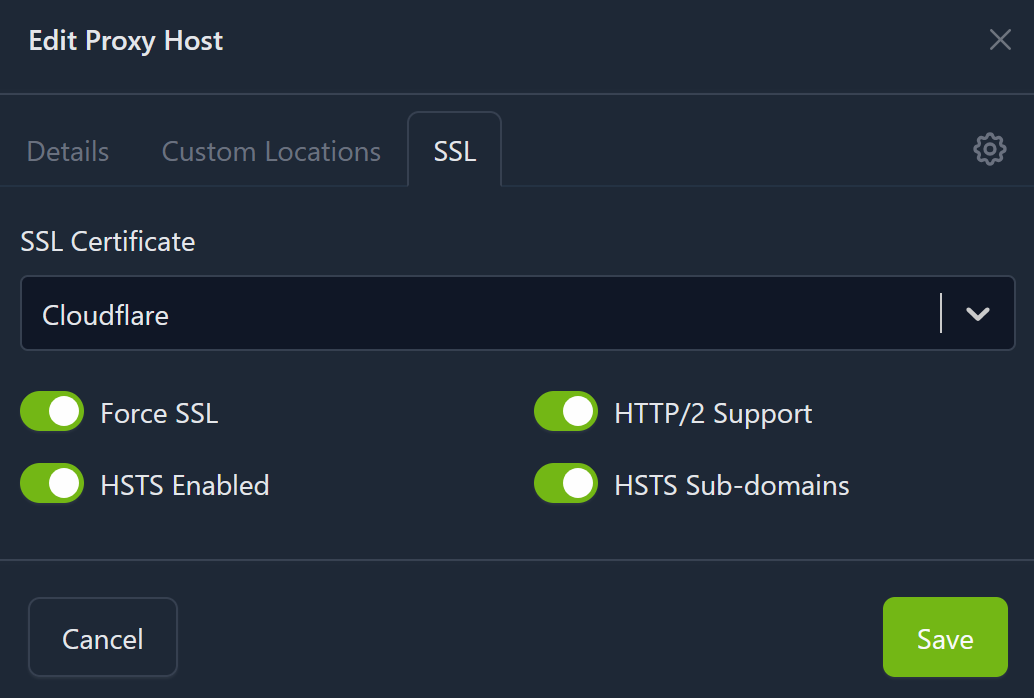The width and height of the screenshot is (1034, 698).
Task: Click the HTTP/2 Support label text
Action: (713, 413)
